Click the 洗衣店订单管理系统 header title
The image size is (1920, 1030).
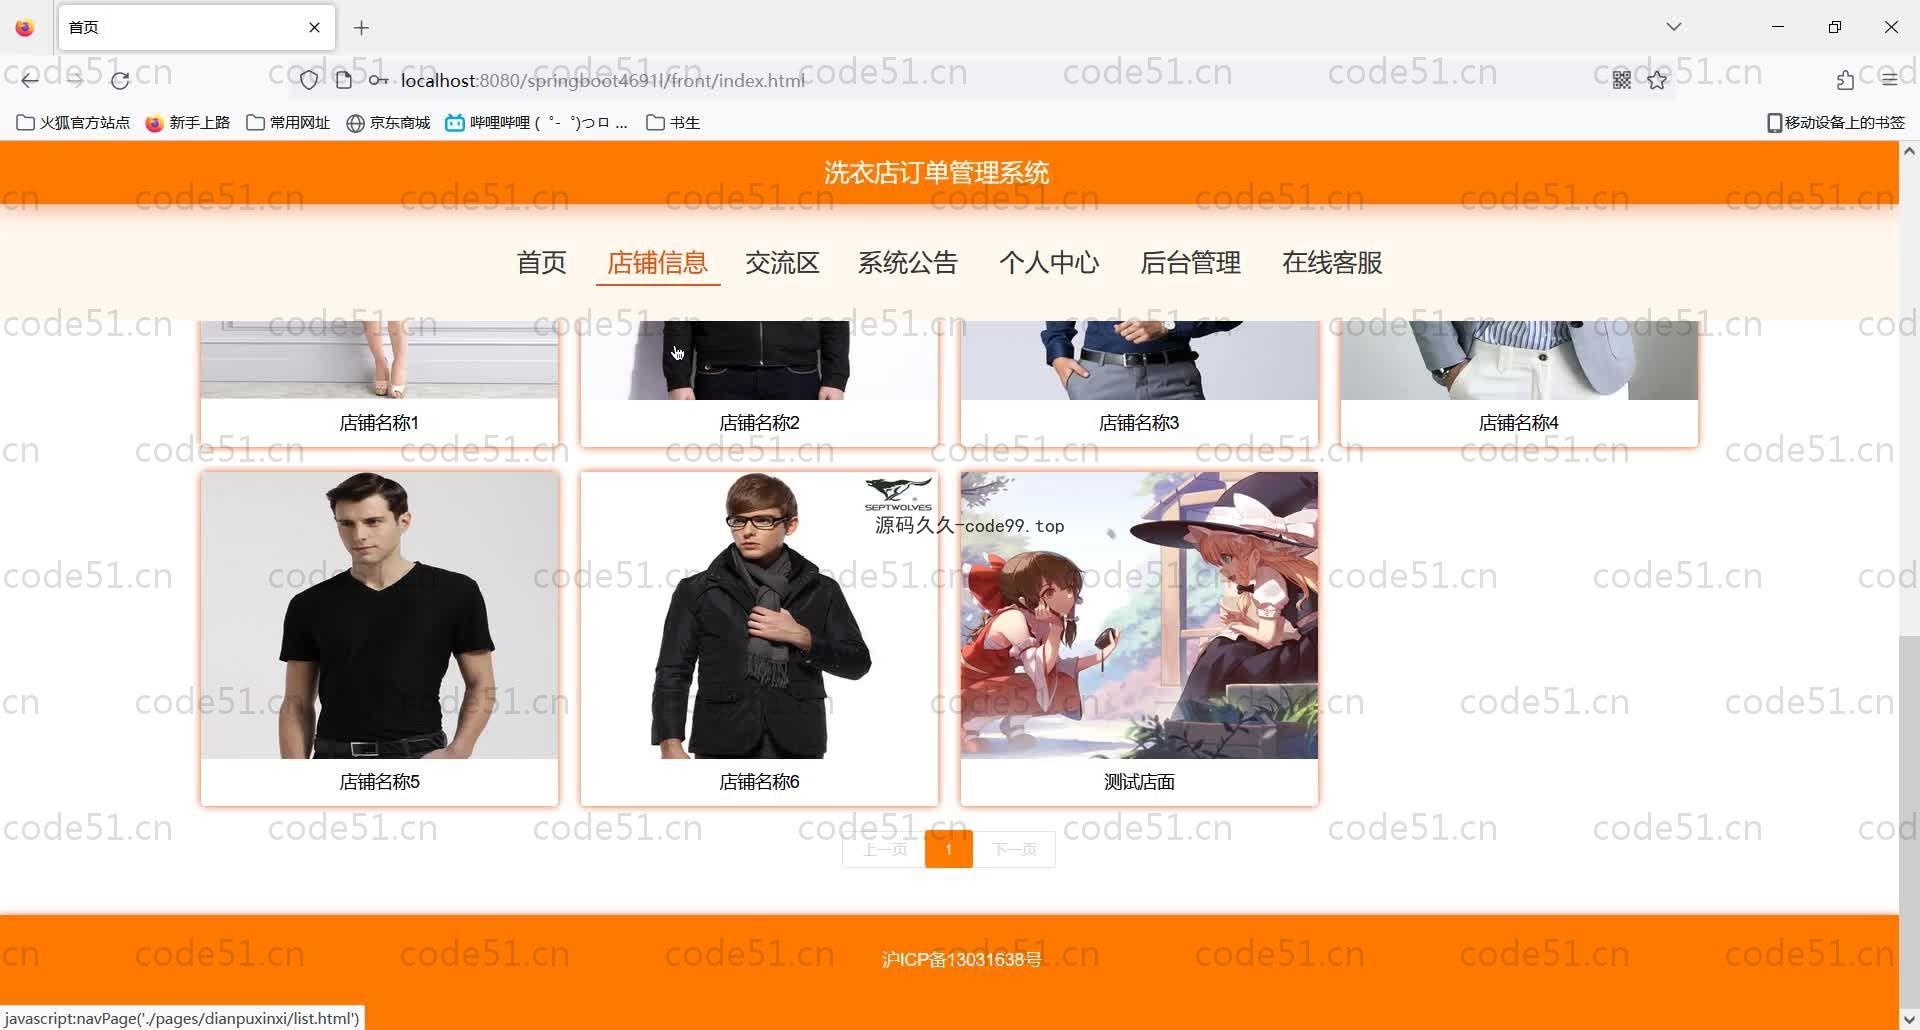point(936,173)
